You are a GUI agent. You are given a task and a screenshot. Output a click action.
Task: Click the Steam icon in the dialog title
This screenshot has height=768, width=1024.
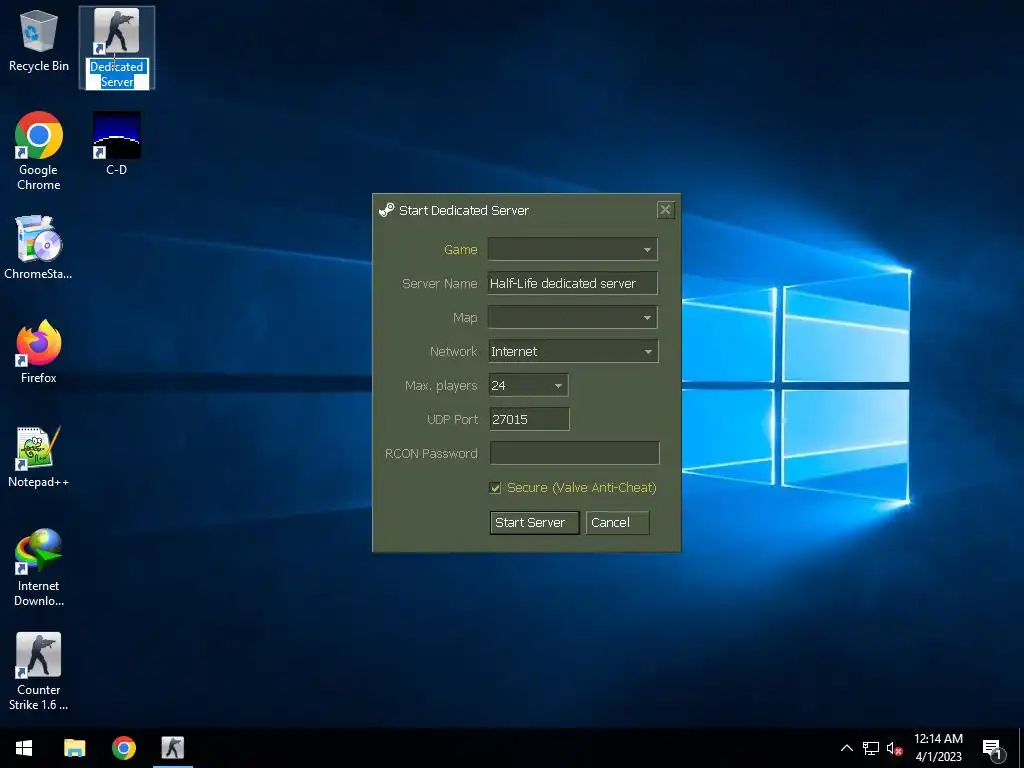pos(387,210)
